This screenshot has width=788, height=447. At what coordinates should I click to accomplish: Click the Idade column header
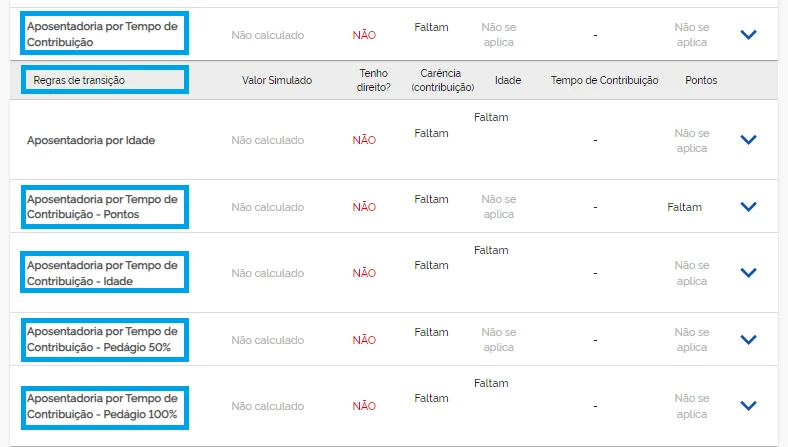pos(508,80)
